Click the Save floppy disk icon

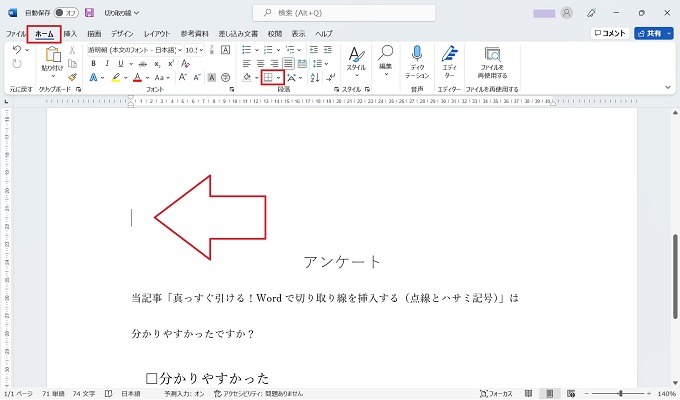pyautogui.click(x=89, y=13)
